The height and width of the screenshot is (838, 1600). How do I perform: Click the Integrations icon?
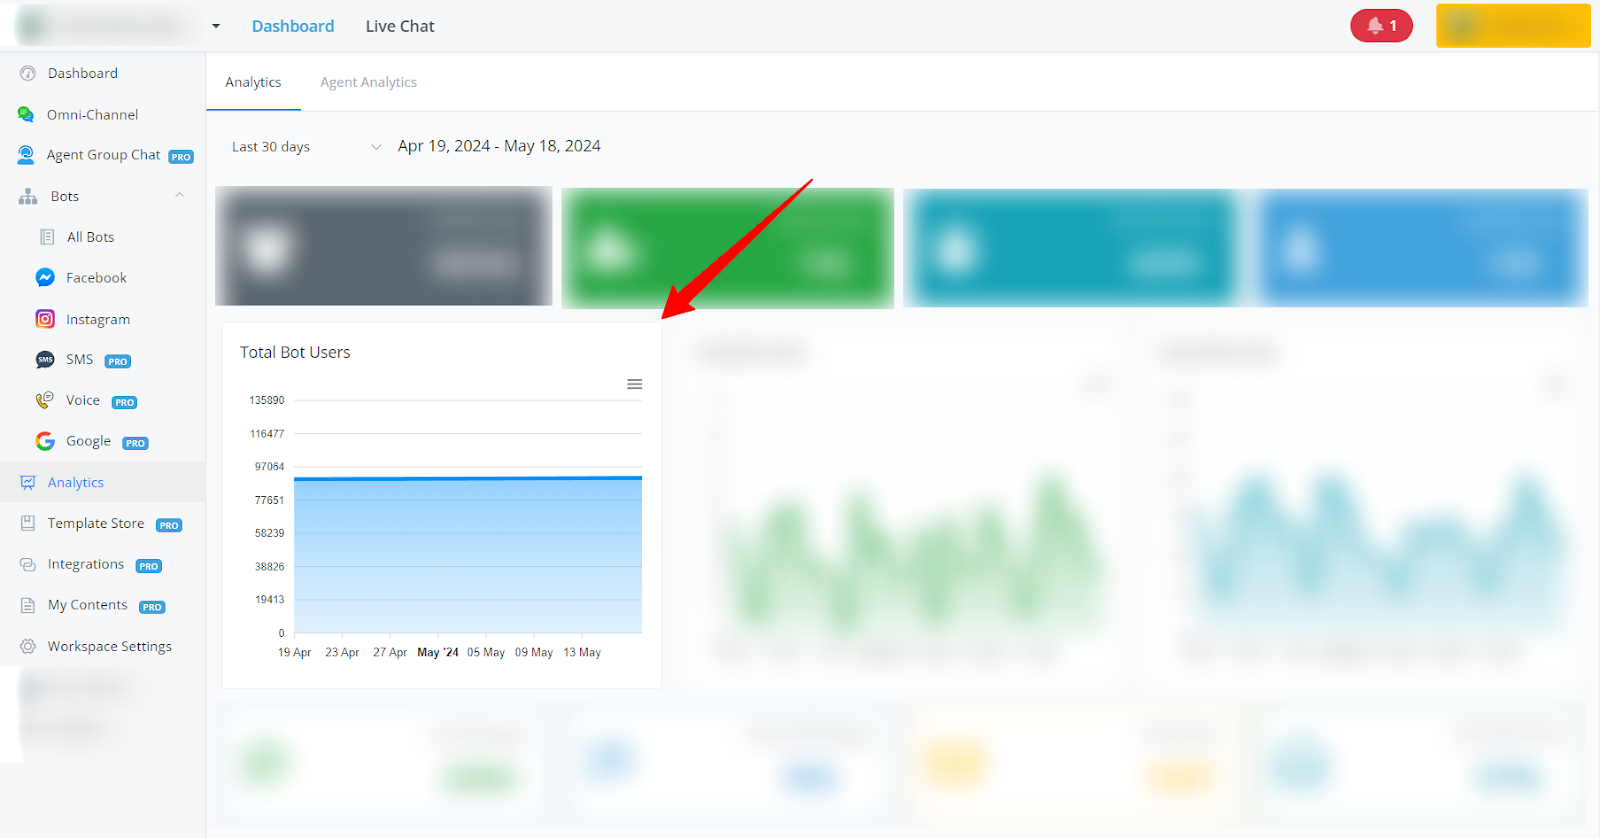tap(28, 564)
